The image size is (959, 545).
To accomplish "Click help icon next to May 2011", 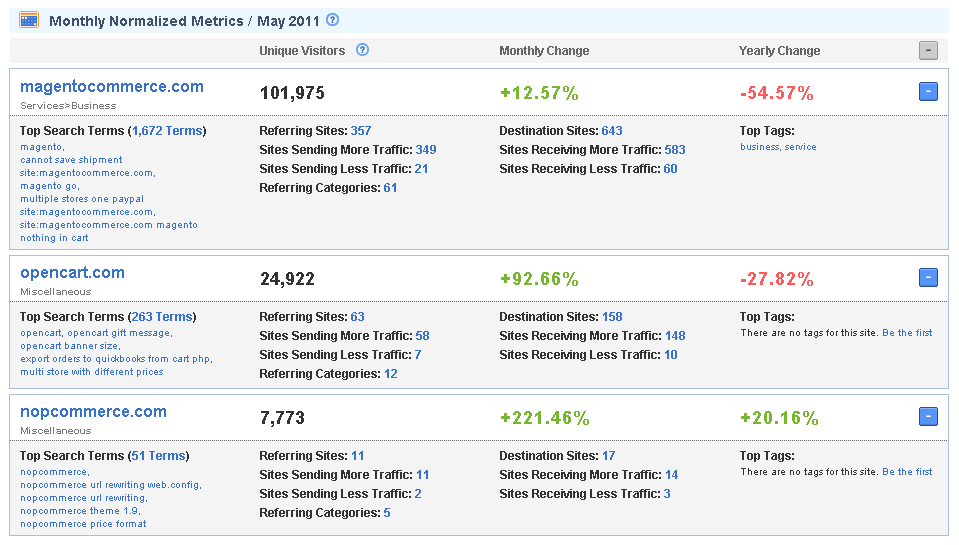I will click(x=333, y=20).
